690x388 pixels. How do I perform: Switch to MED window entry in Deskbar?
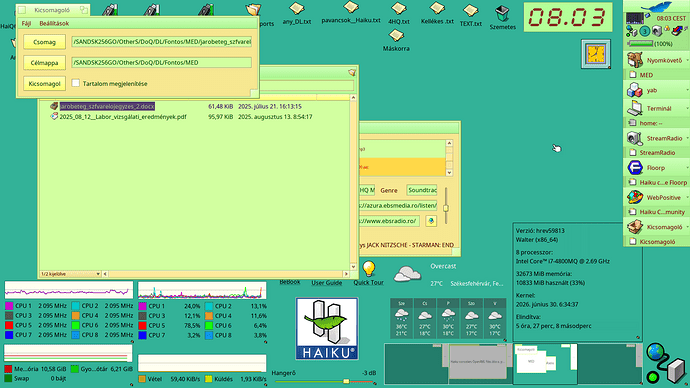point(656,75)
